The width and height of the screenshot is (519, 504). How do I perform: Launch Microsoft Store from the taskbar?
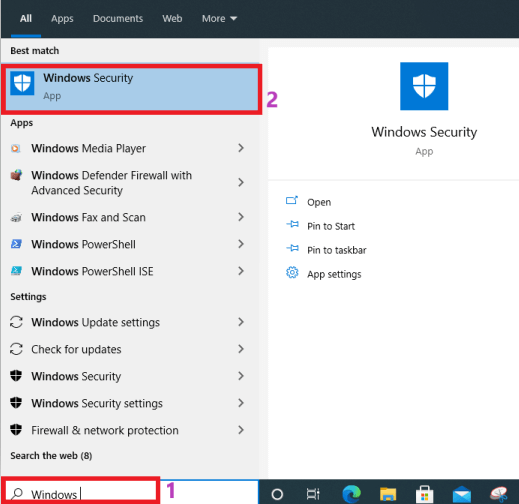[x=425, y=494]
